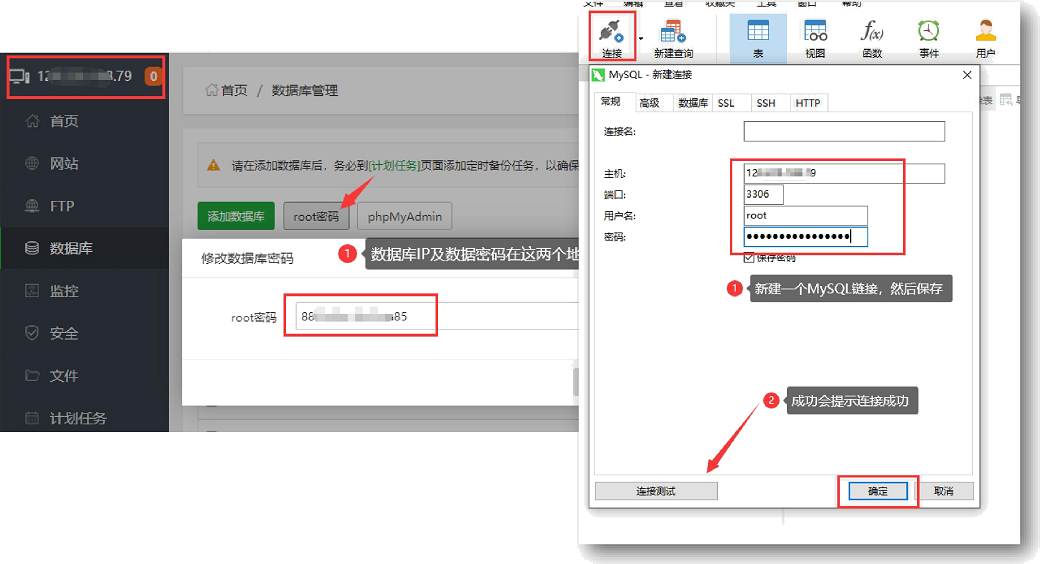Open the SSL tab
The height and width of the screenshot is (564, 1040).
[x=726, y=103]
